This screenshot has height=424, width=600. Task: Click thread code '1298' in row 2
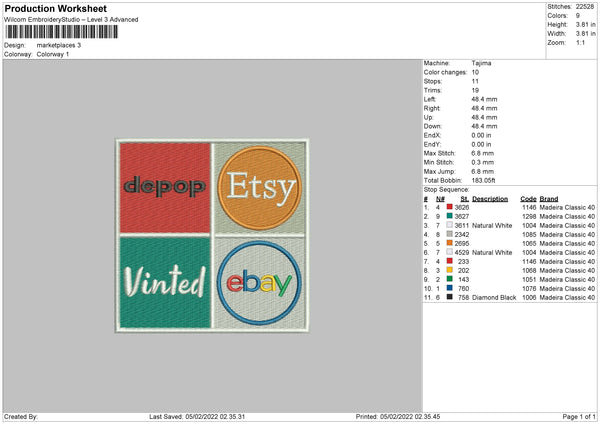[529, 217]
